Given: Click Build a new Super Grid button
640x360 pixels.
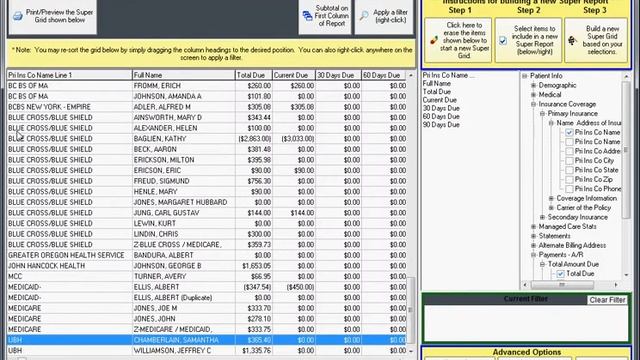Looking at the screenshot, I should coord(596,40).
